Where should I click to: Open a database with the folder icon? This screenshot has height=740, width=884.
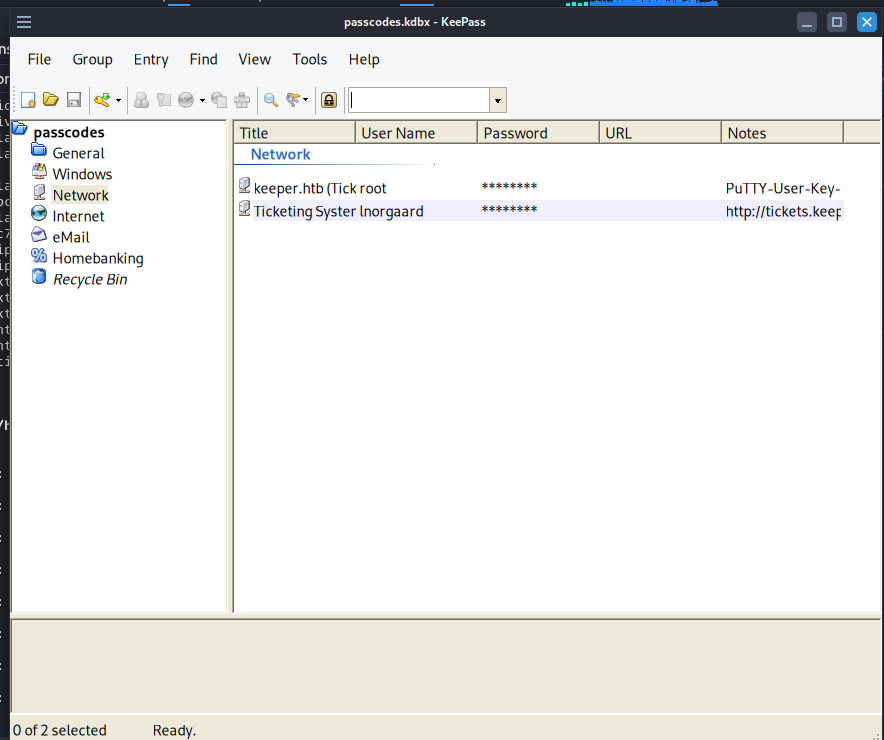click(51, 100)
